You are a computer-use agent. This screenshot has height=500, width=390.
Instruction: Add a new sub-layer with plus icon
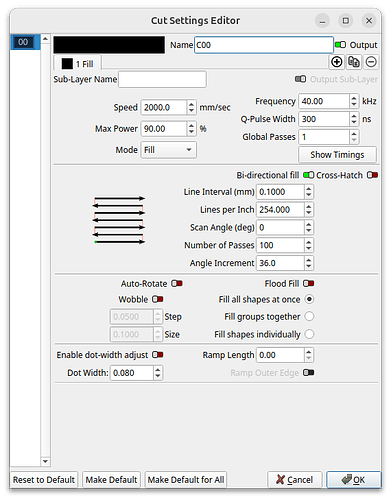click(x=336, y=62)
